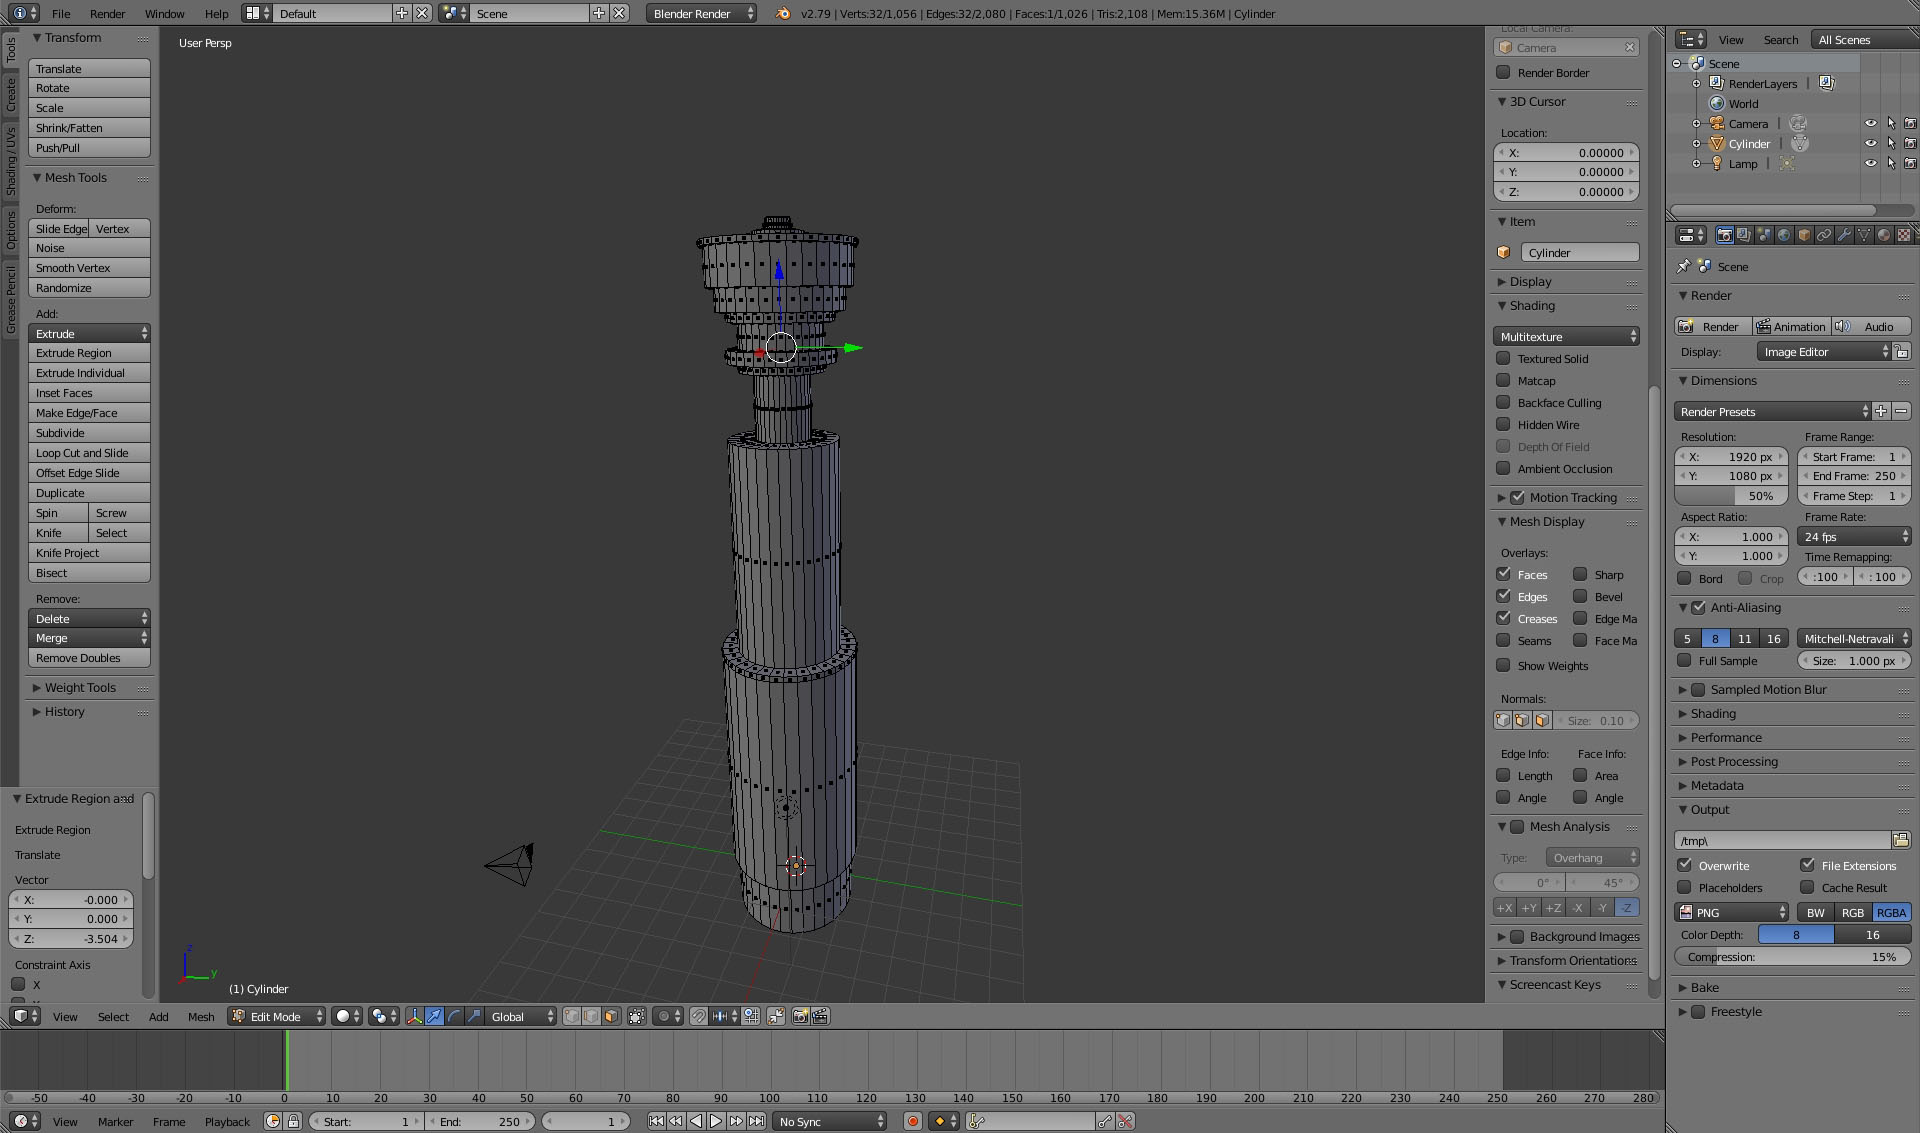Click the /tmp\ output path field
Image resolution: width=1920 pixels, height=1133 pixels.
point(1782,840)
